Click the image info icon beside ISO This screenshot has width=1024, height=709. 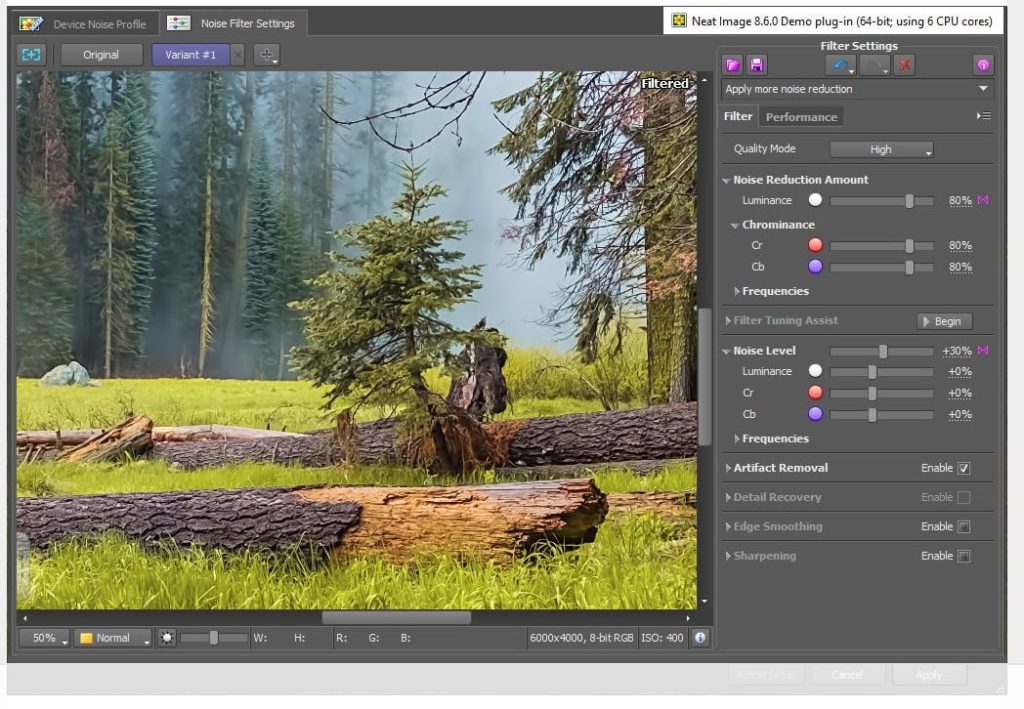[x=700, y=637]
